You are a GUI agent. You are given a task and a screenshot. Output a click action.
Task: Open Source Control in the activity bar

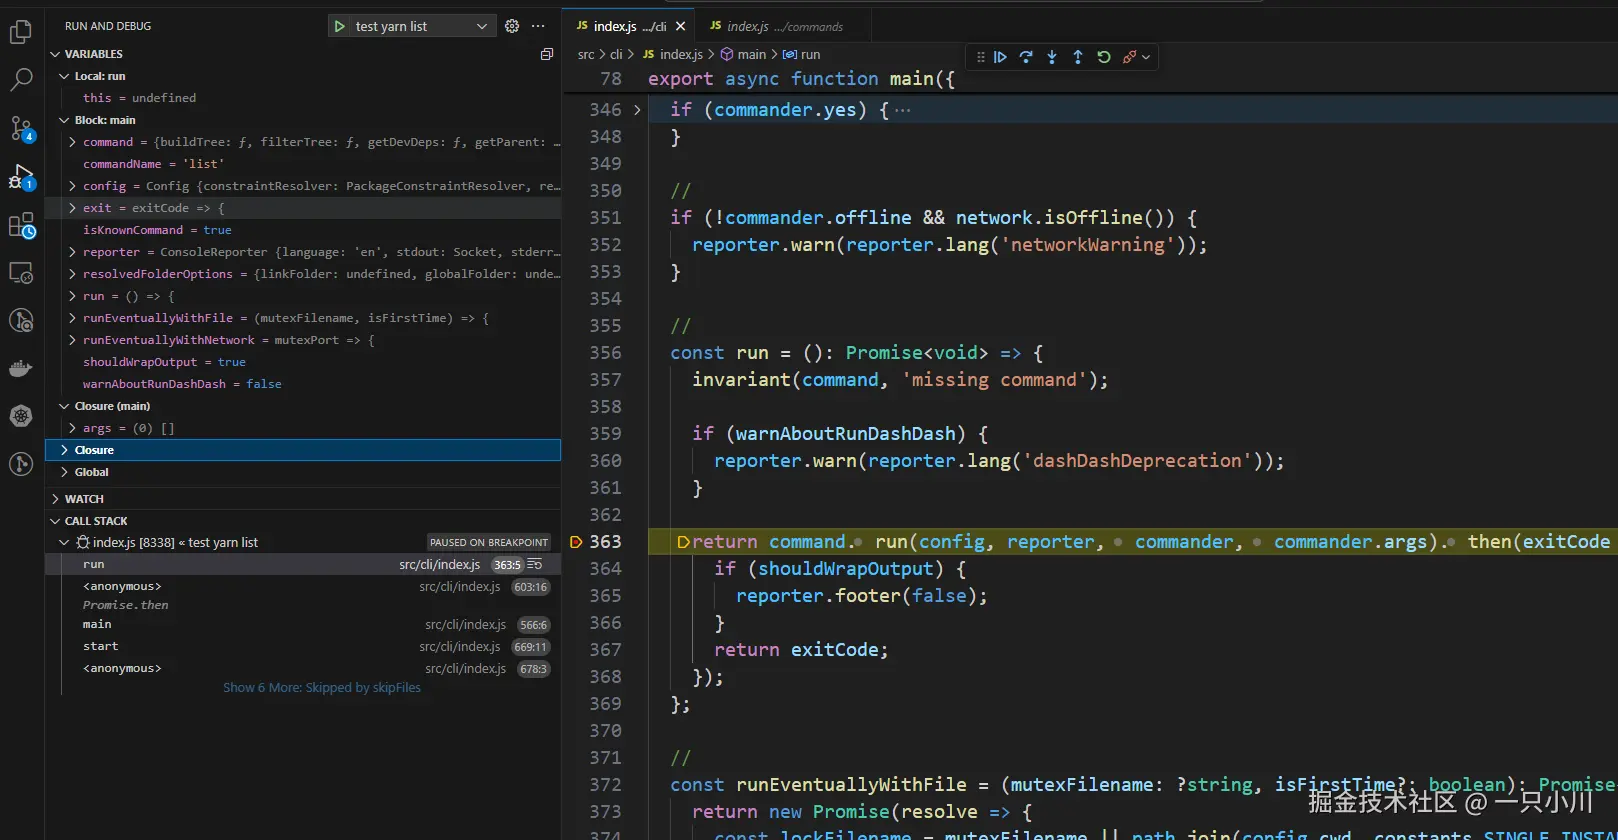[21, 128]
